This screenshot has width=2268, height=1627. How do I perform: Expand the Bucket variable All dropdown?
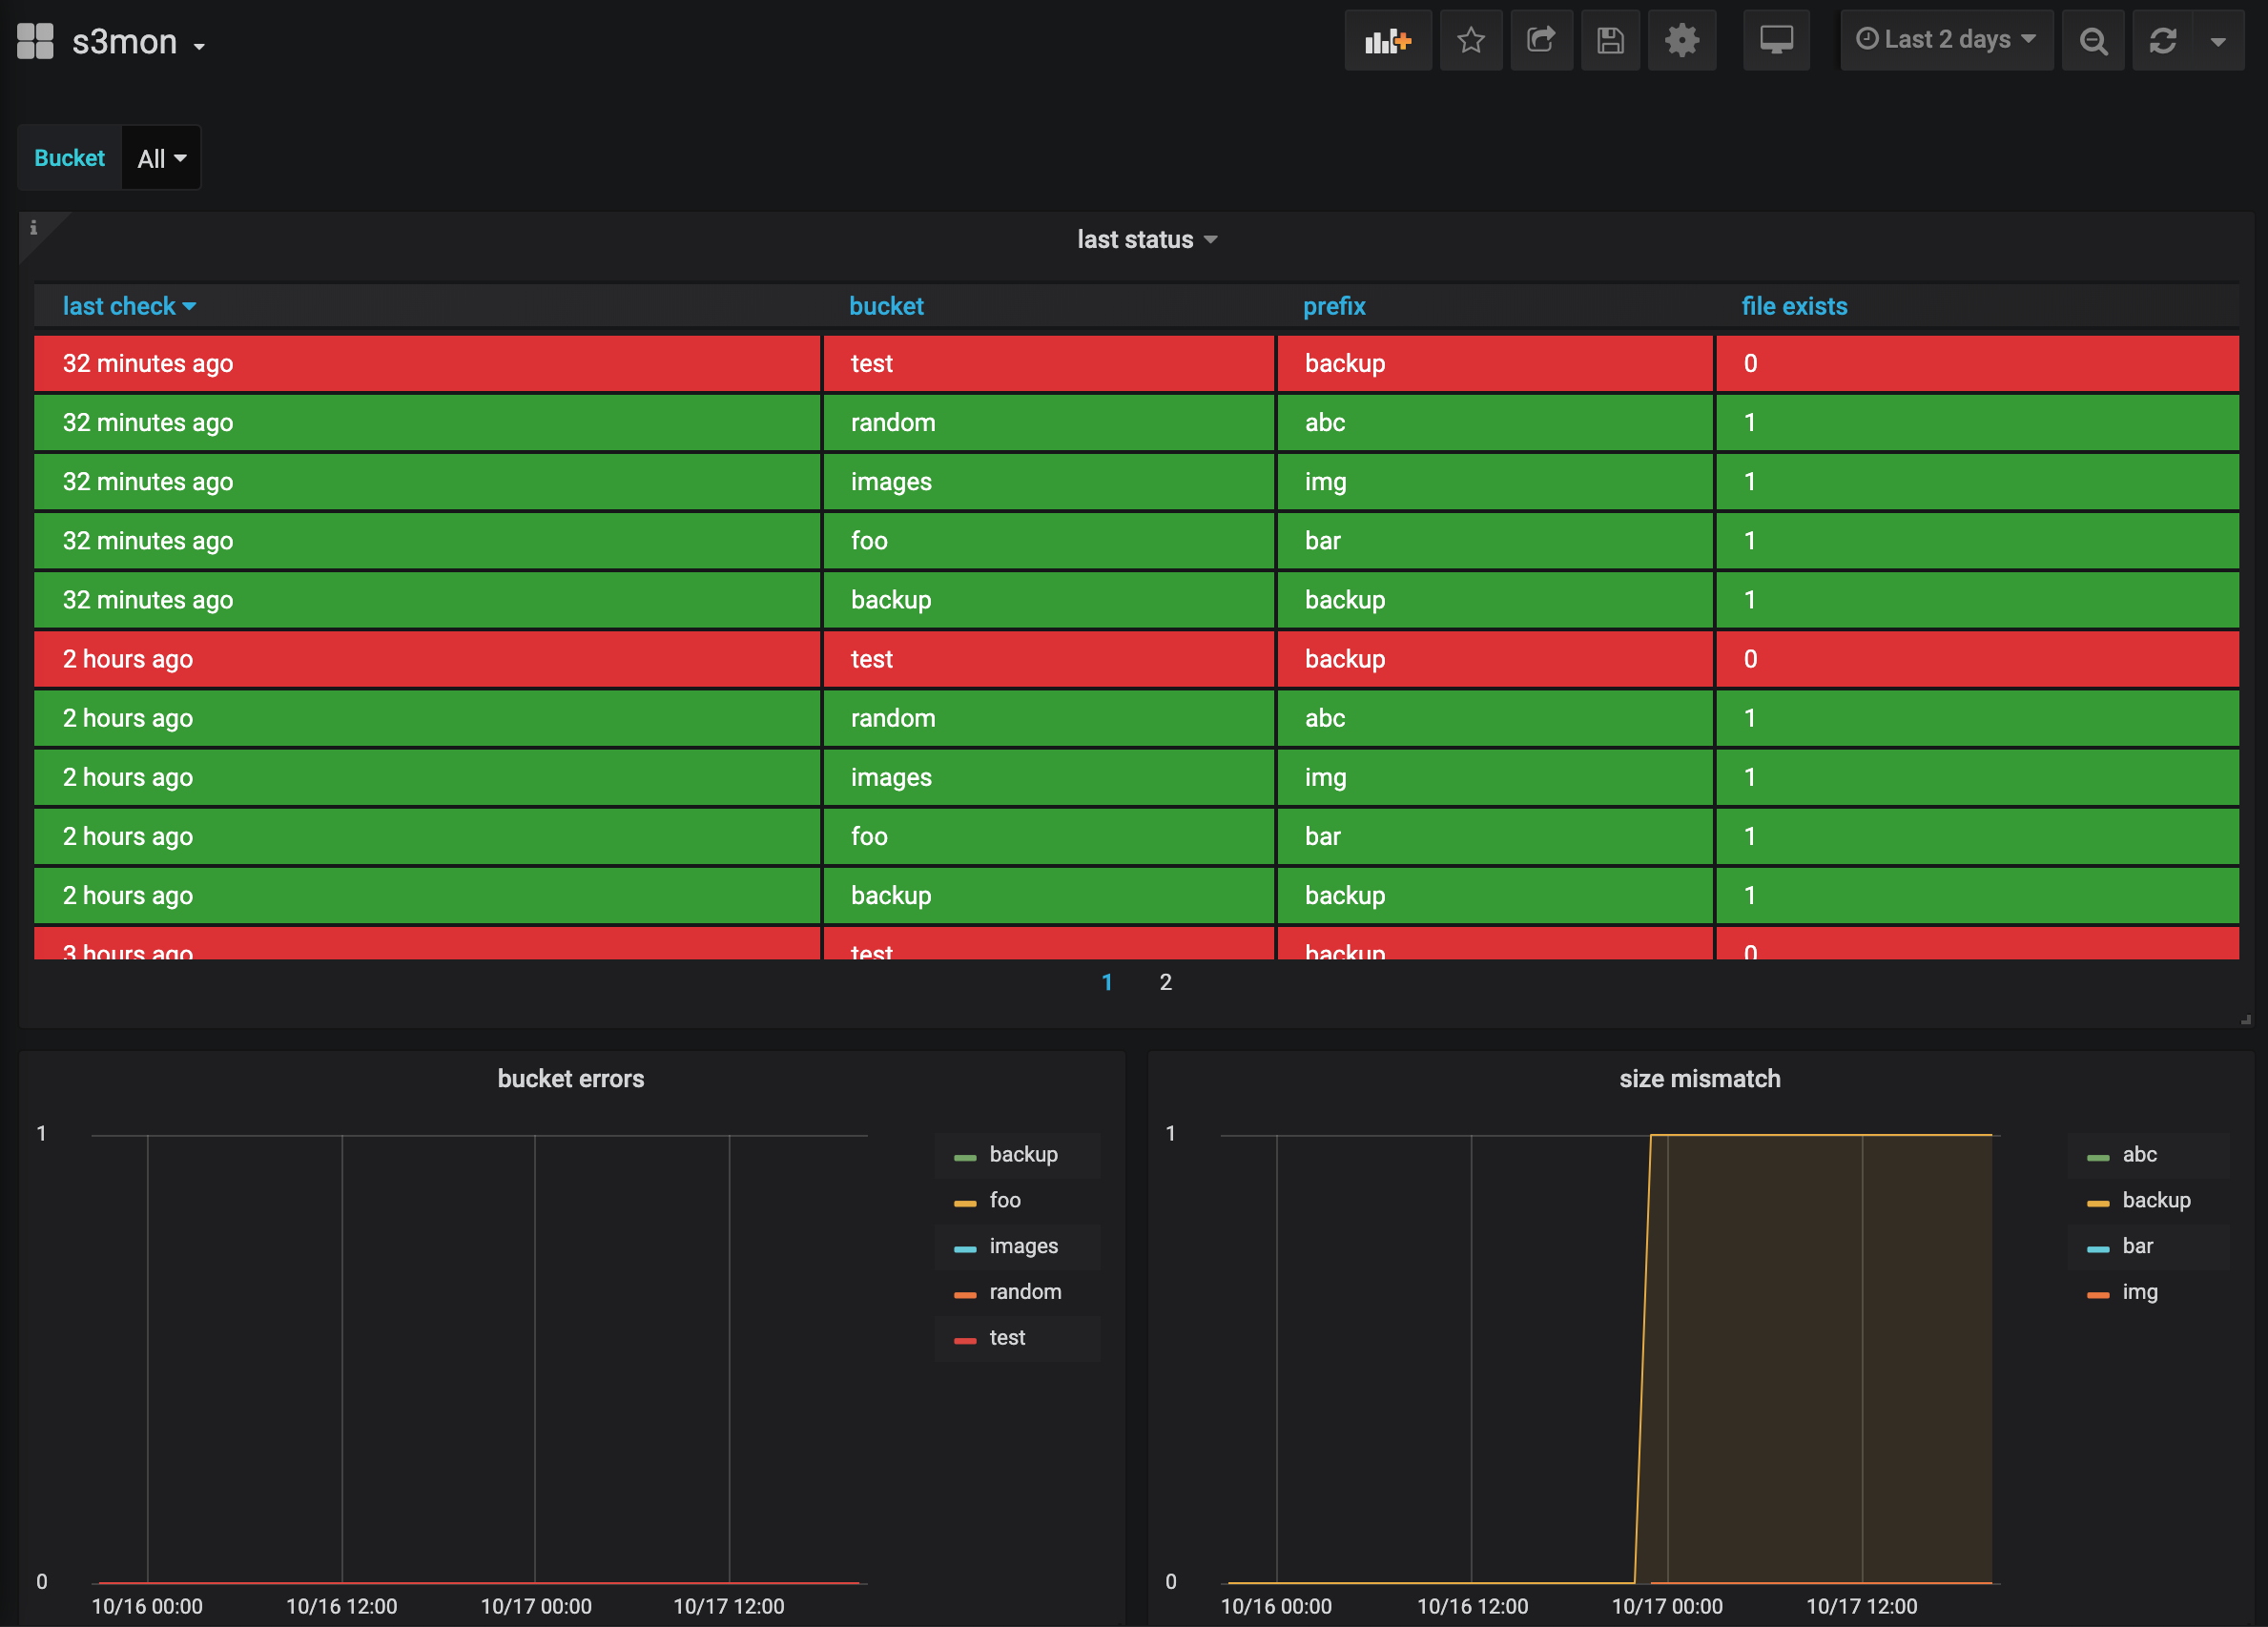tap(161, 158)
